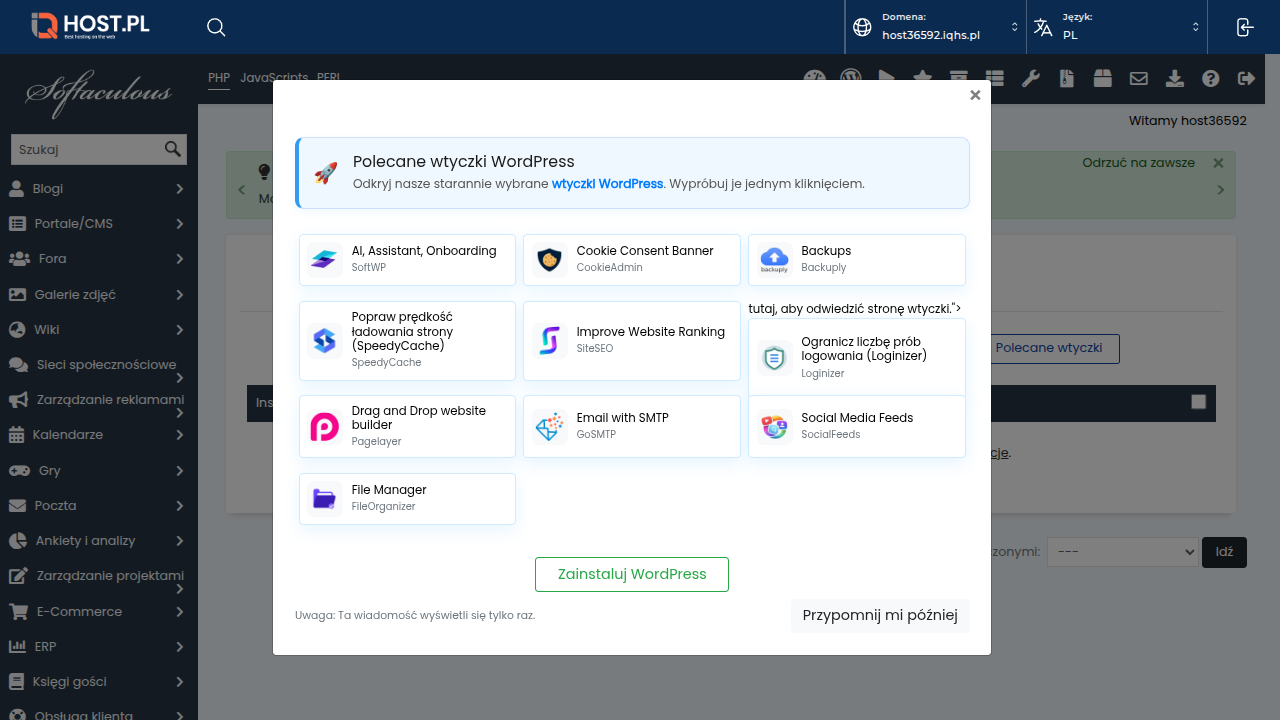This screenshot has height=720, width=1280.
Task: Click the Softaculous logo in sidebar
Action: (x=99, y=94)
